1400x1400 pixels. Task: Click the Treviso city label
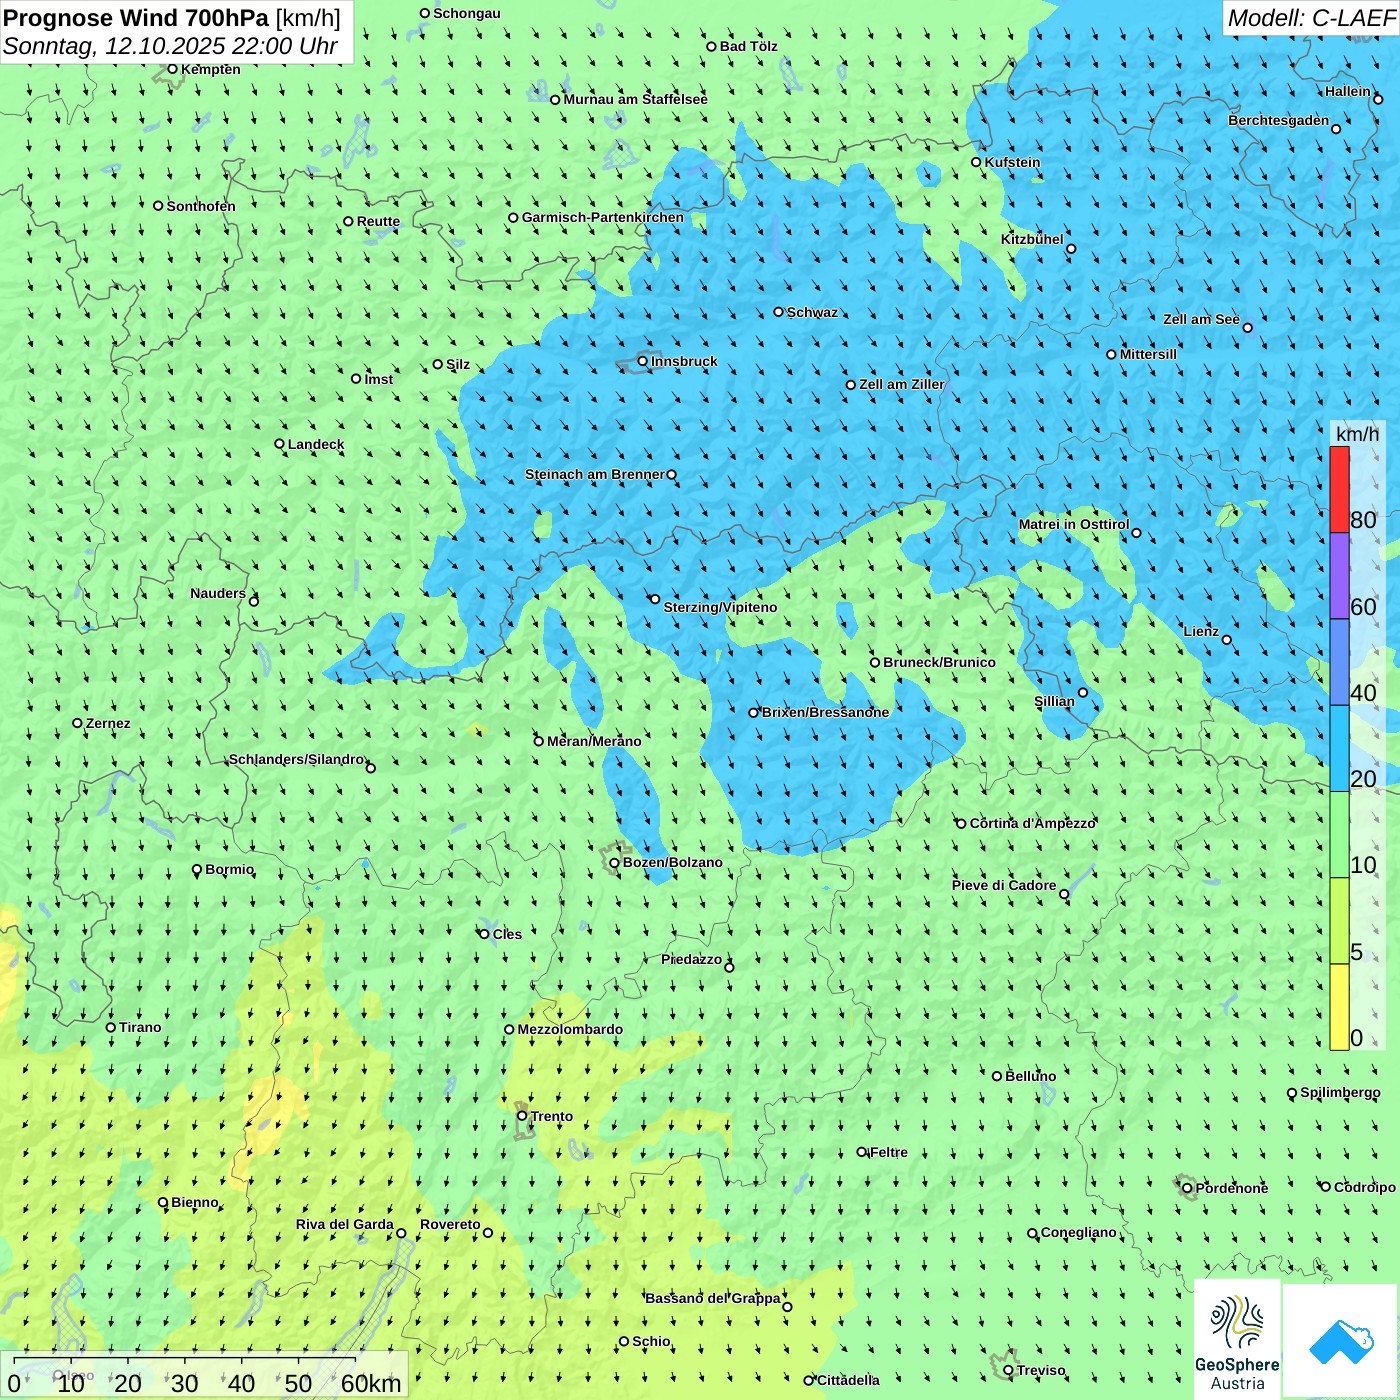point(1041,1370)
